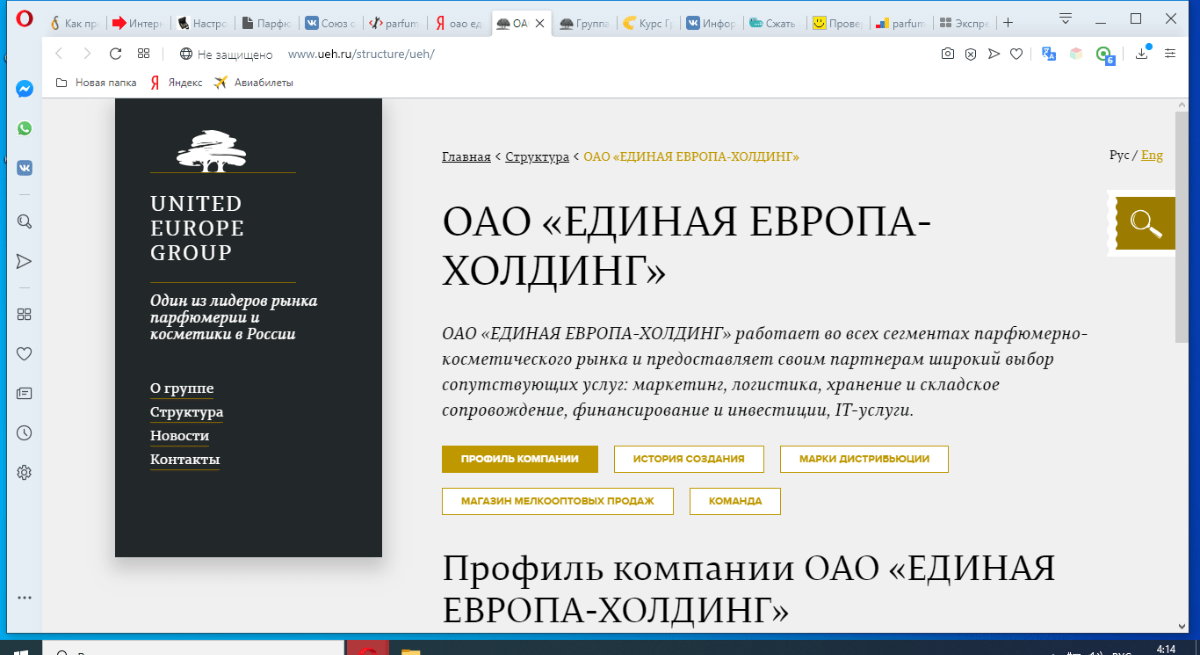Open Opera settings via the gear sidebar icon
The width and height of the screenshot is (1200, 655).
tap(24, 471)
